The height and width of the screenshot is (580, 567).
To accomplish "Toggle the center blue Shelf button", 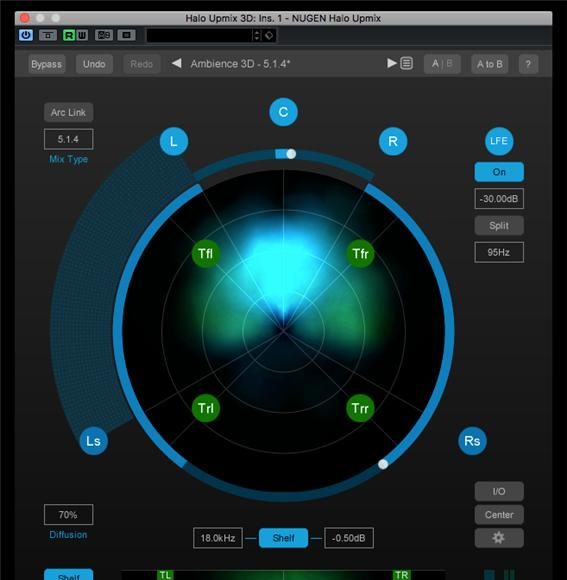I will tap(283, 538).
